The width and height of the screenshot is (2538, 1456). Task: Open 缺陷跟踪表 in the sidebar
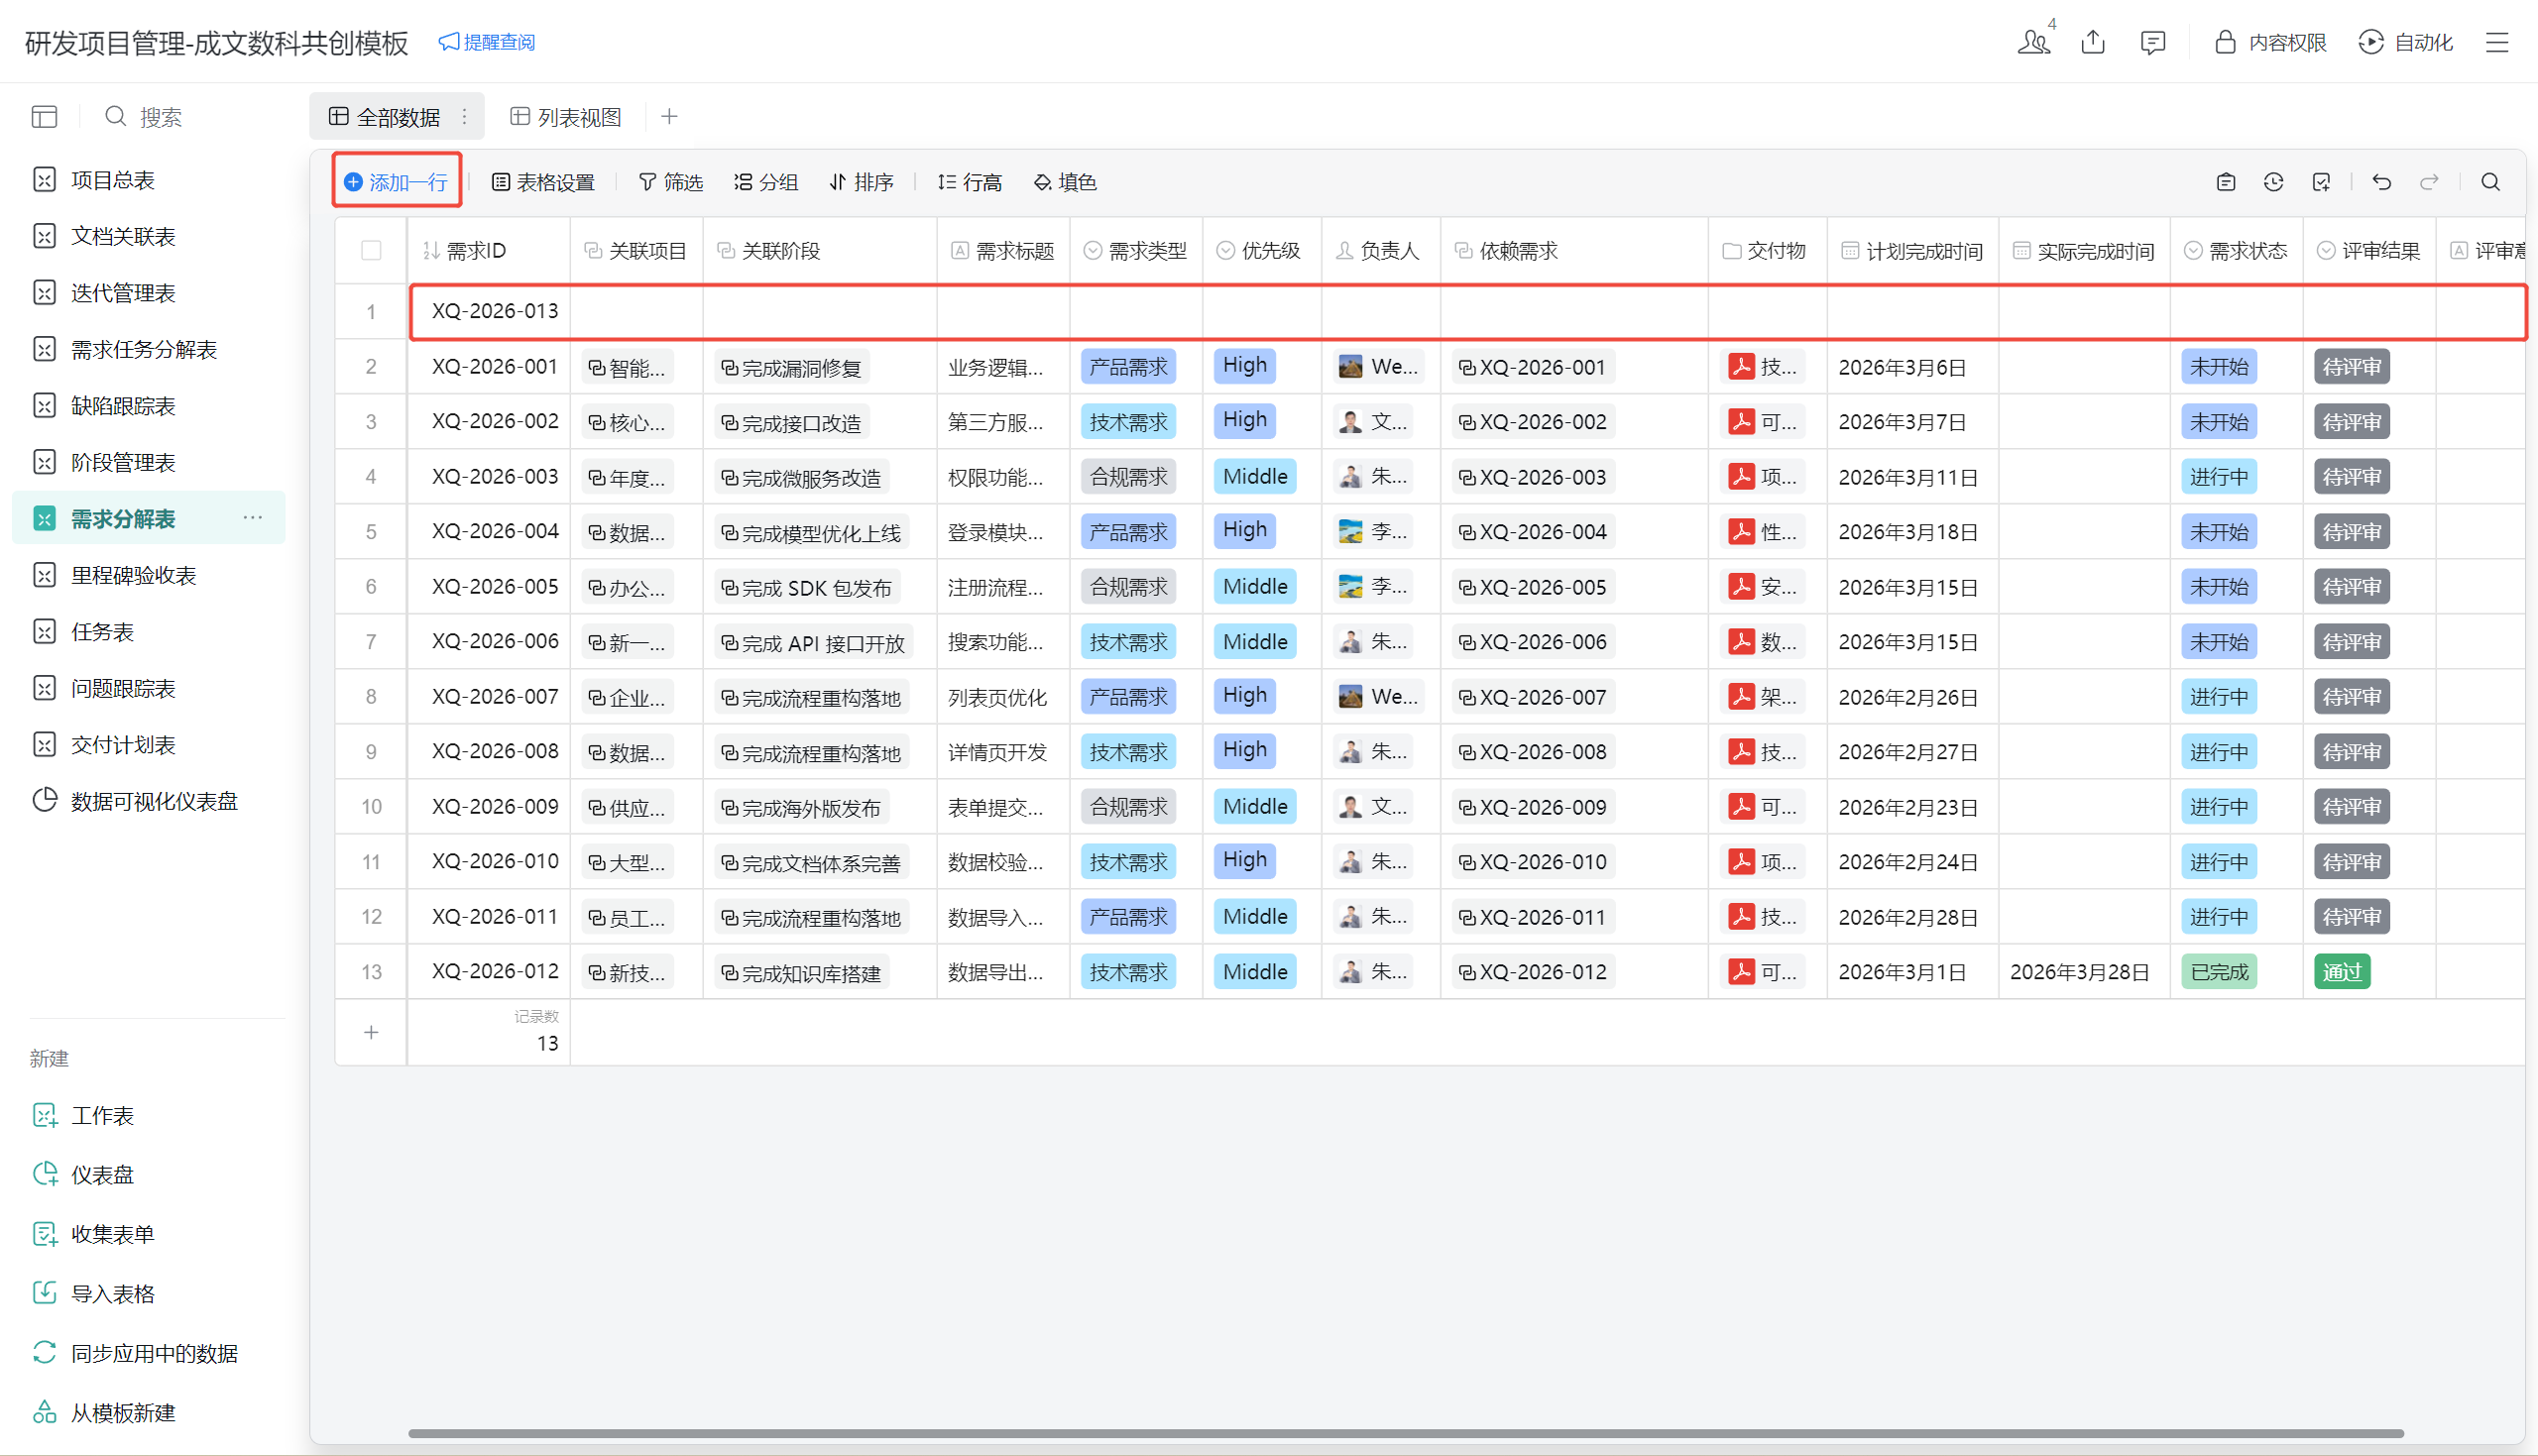tap(123, 406)
